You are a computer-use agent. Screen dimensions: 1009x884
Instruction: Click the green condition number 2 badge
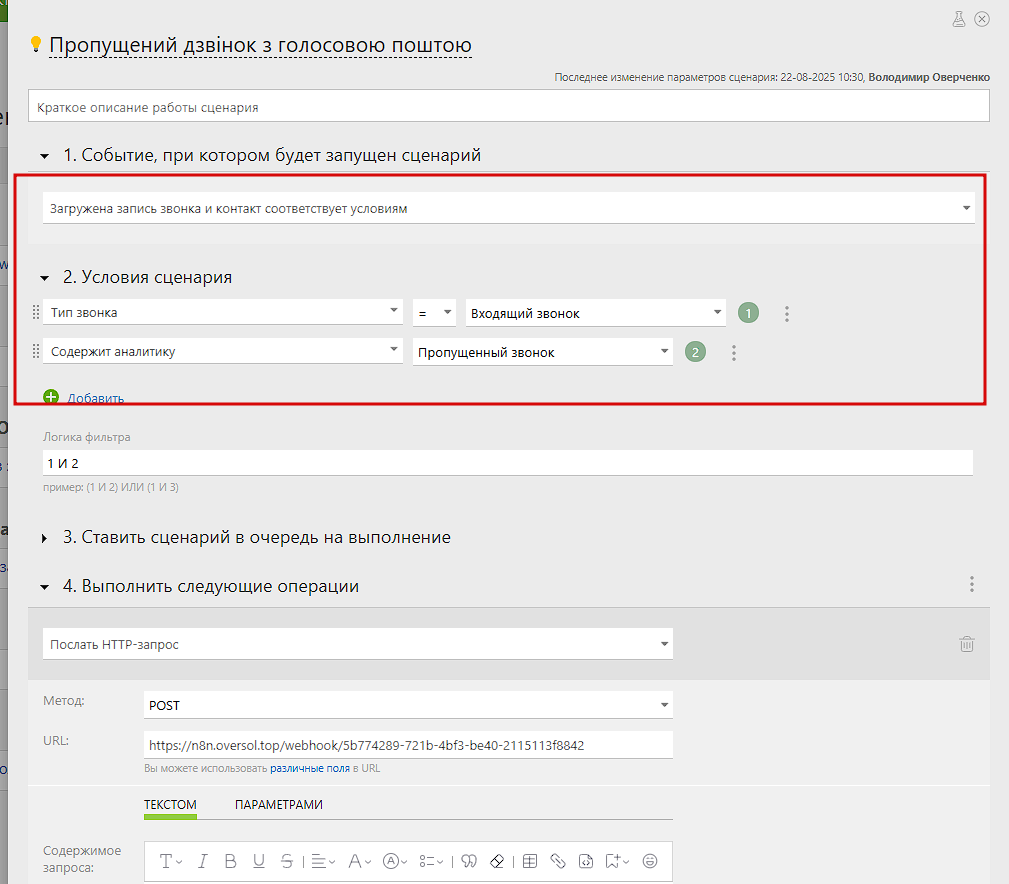pos(695,352)
